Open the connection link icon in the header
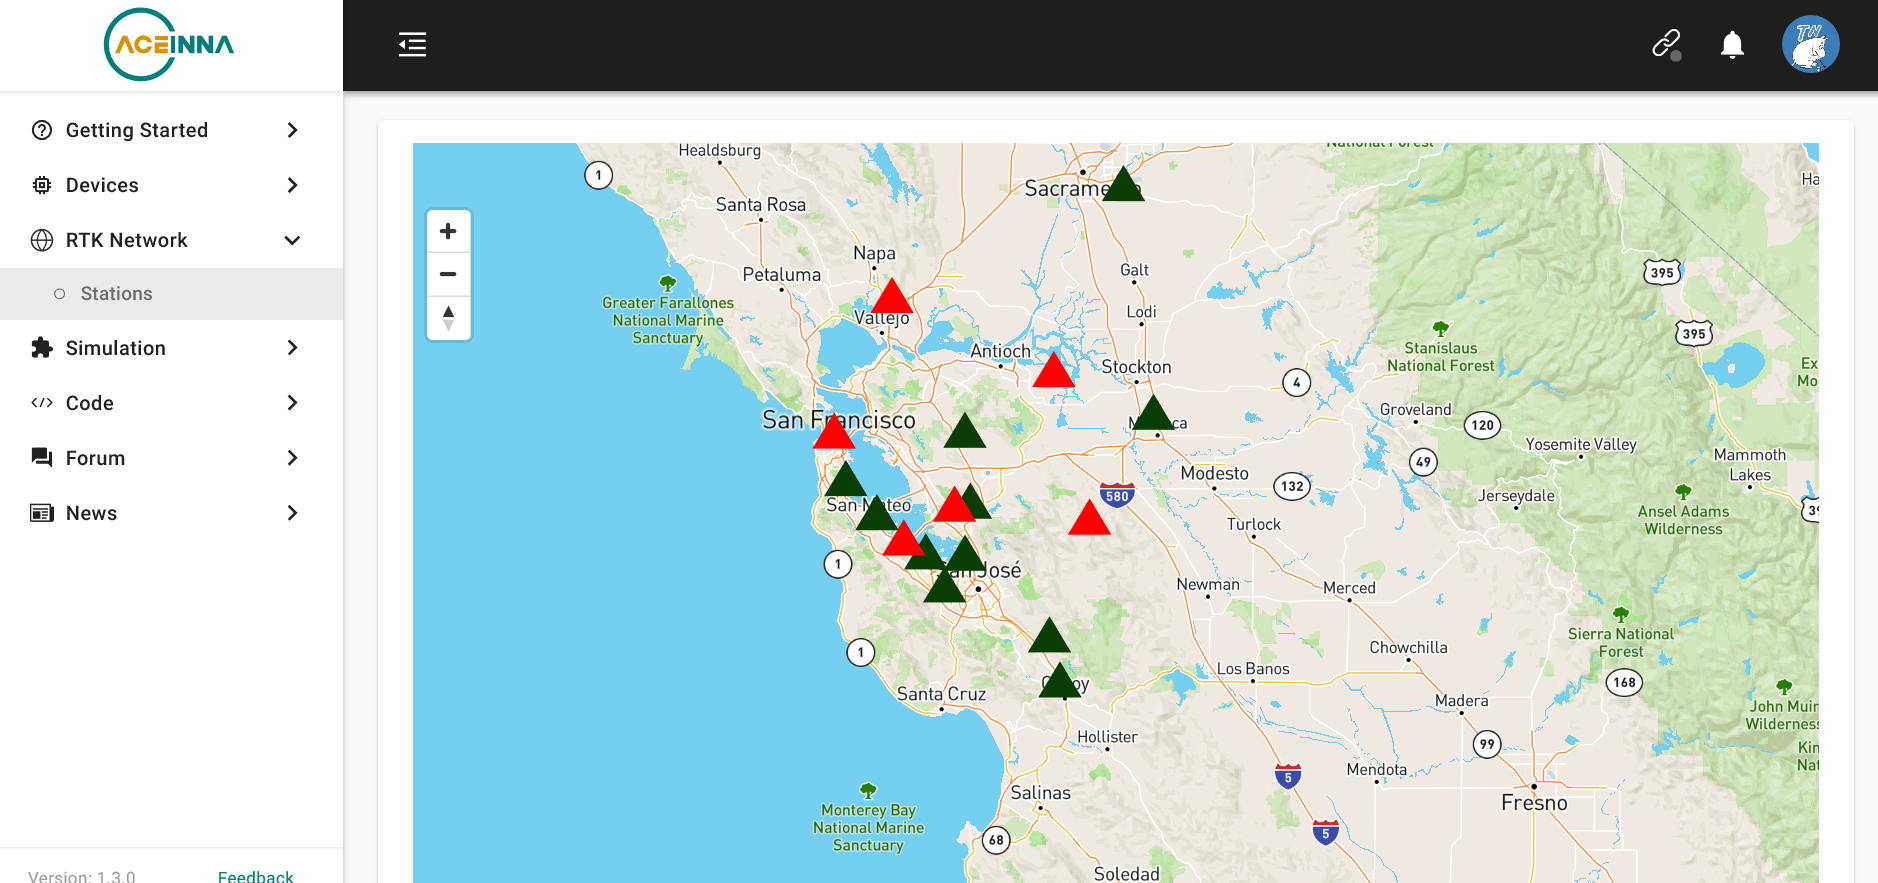 click(1666, 45)
